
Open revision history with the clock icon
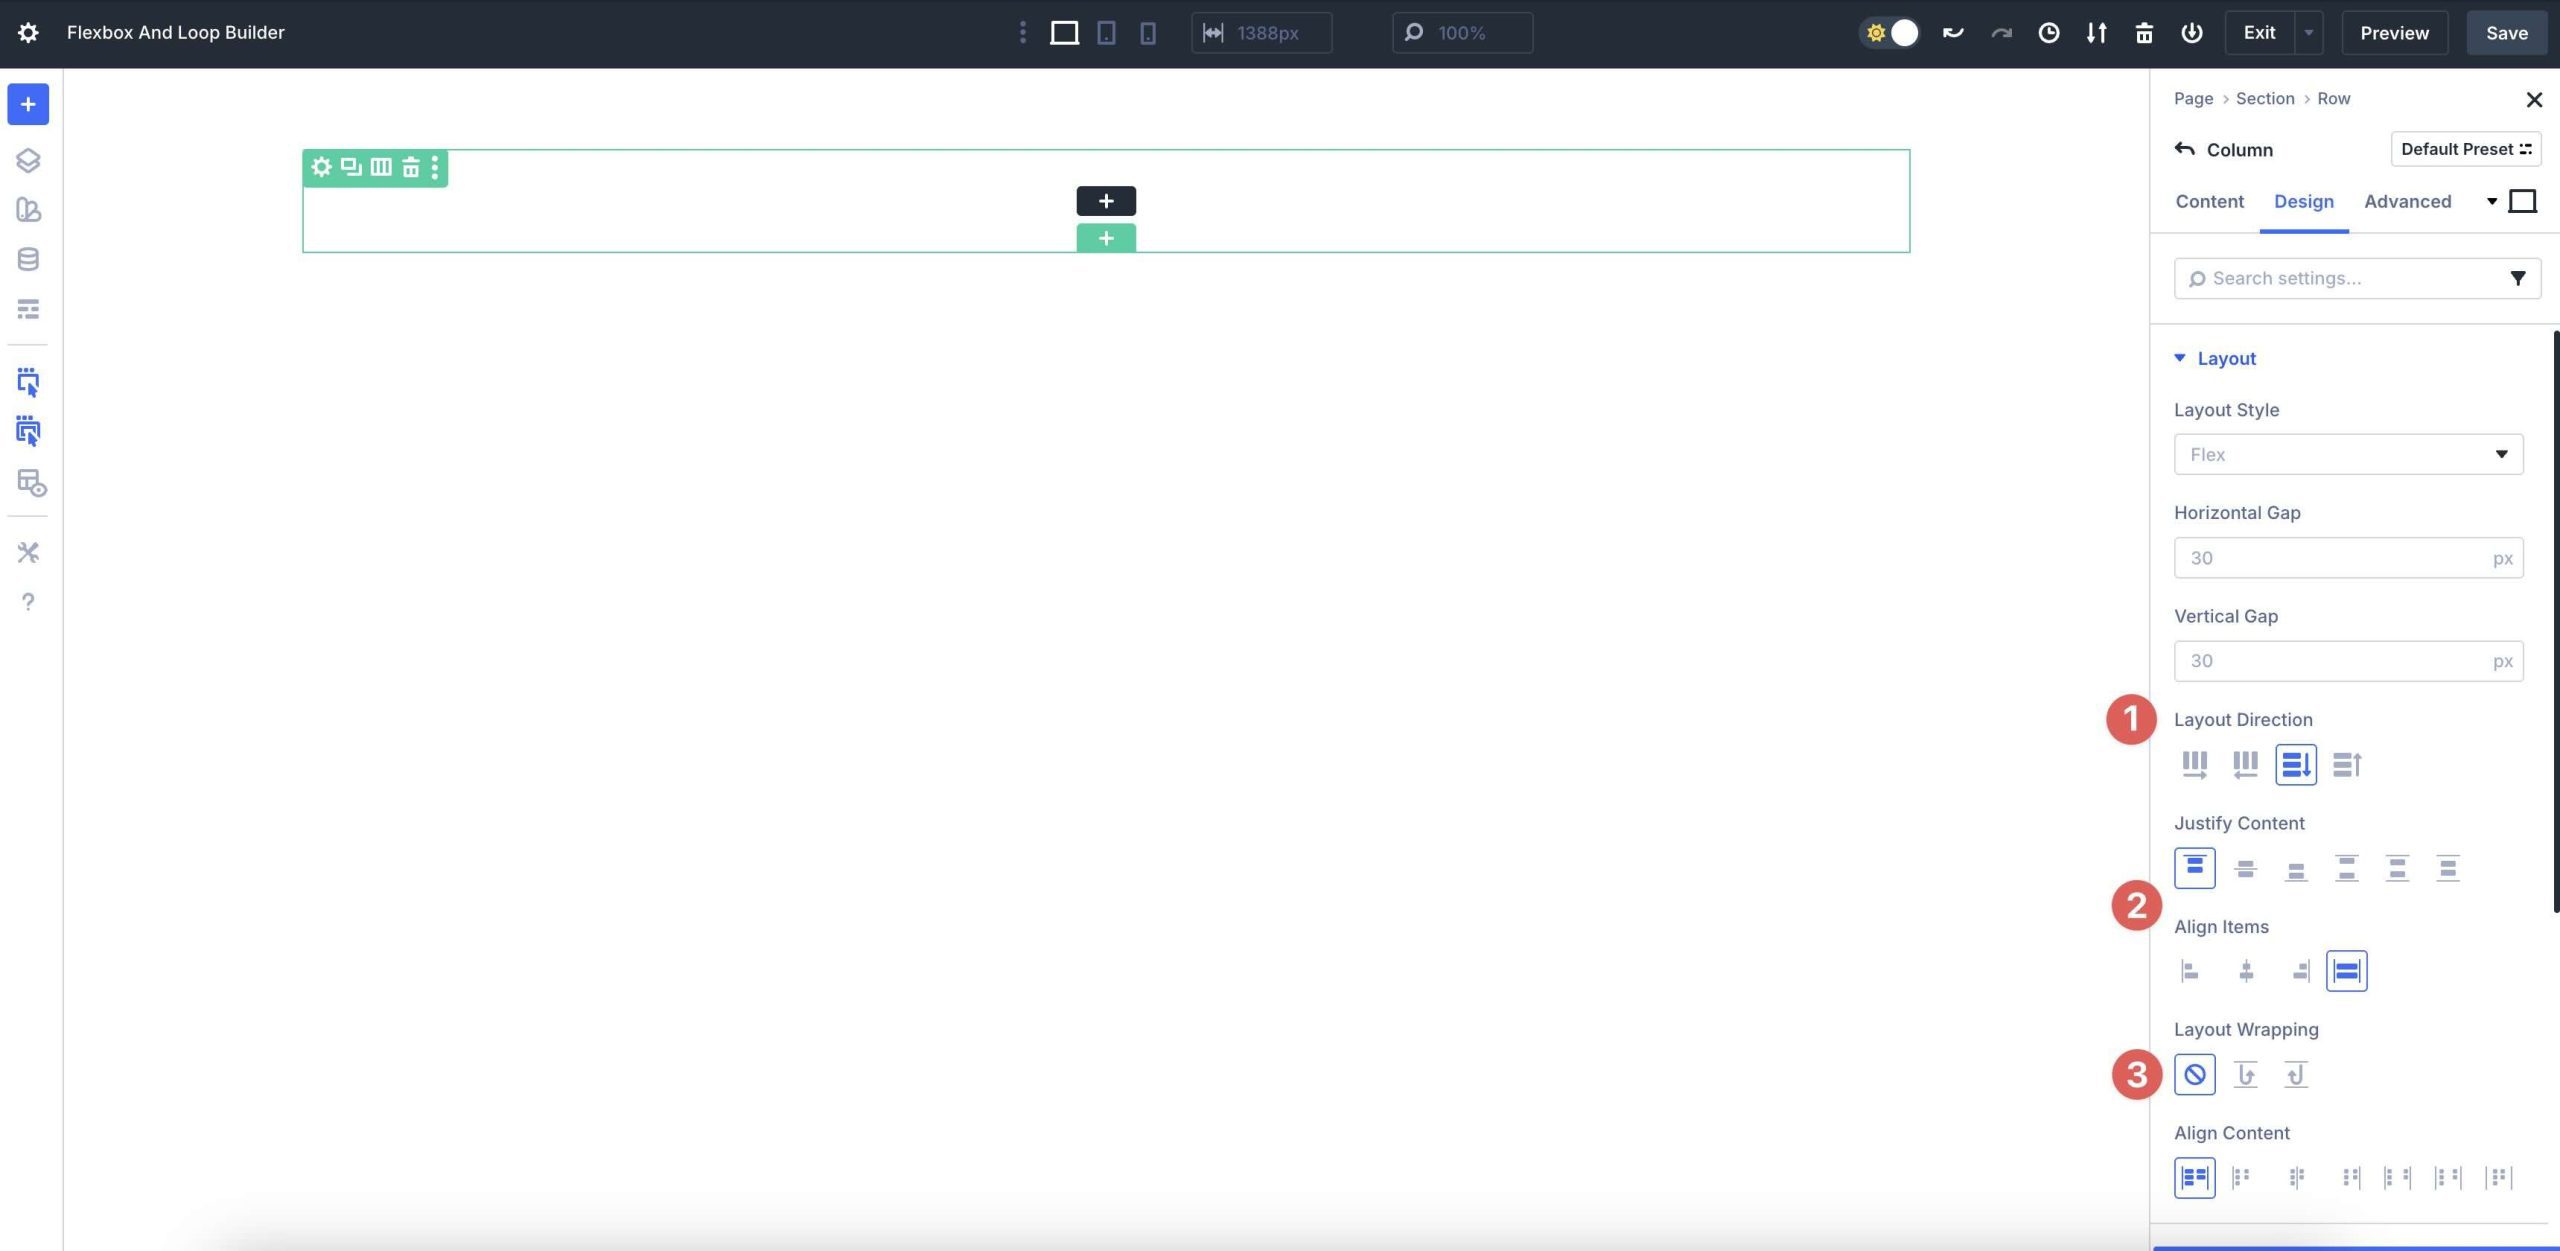click(x=2049, y=32)
